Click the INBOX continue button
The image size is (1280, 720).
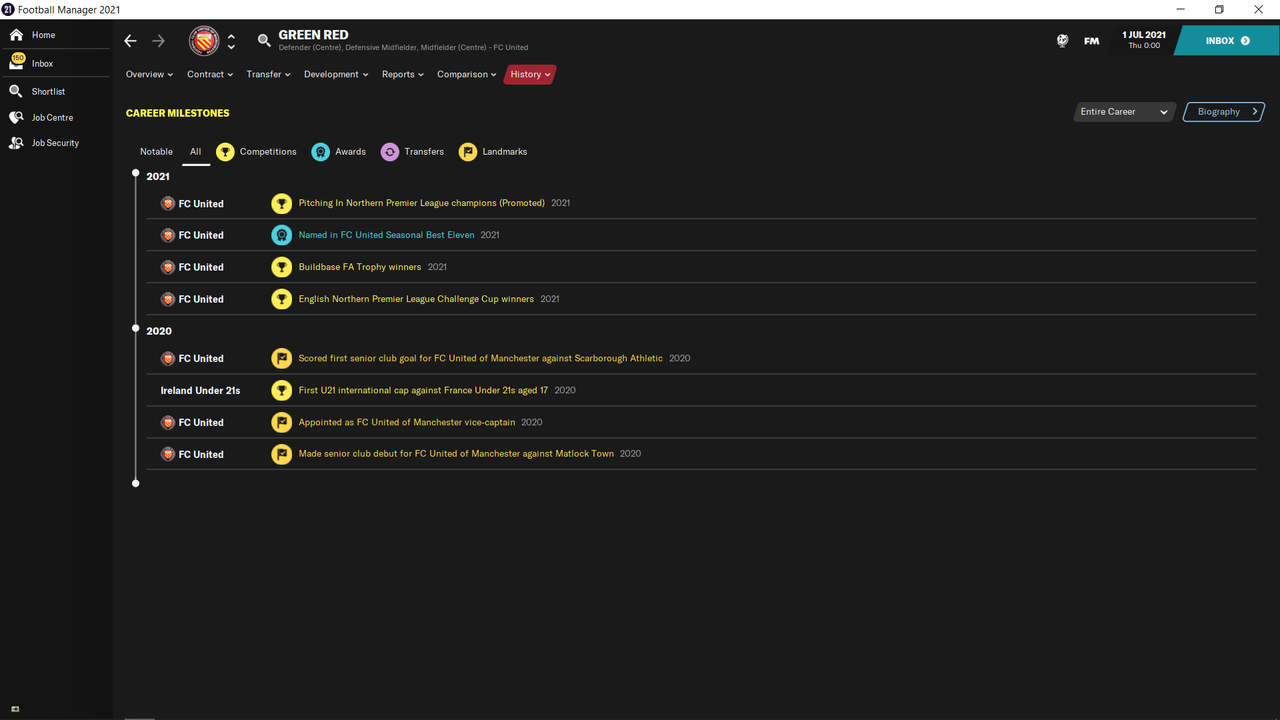click(x=1227, y=41)
